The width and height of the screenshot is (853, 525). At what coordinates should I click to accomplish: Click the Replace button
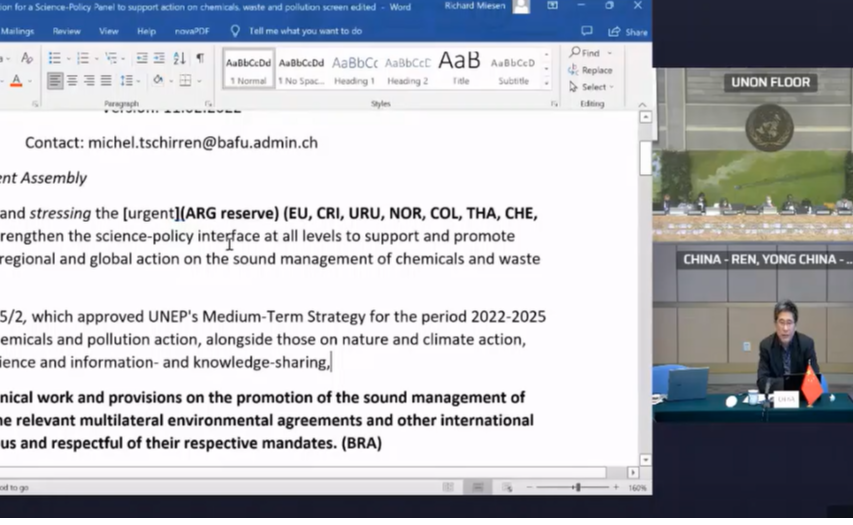[590, 70]
